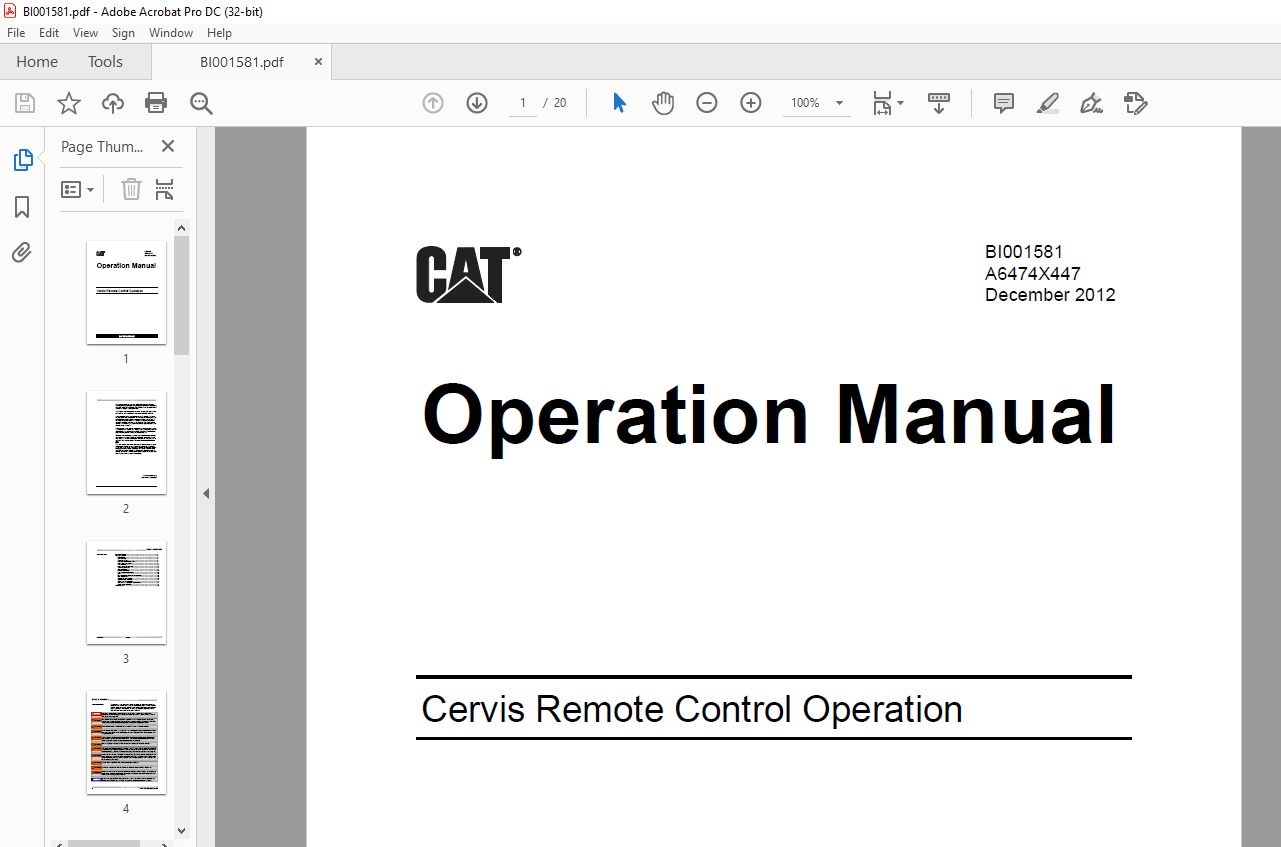
Task: Switch to the Home tab
Action: 37,62
